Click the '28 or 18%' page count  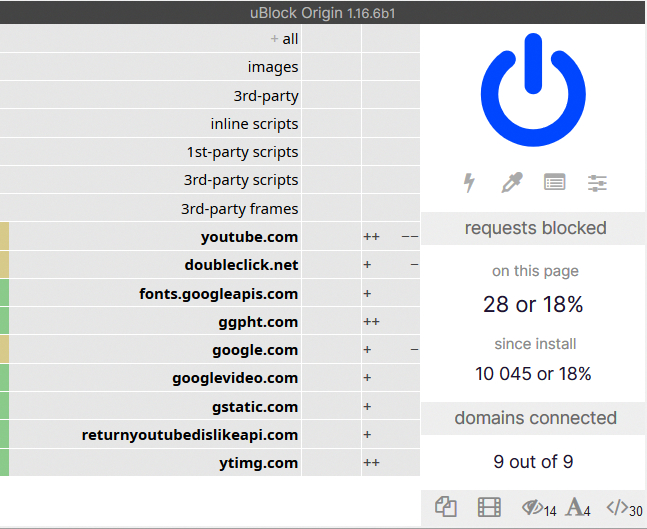pyautogui.click(x=533, y=304)
